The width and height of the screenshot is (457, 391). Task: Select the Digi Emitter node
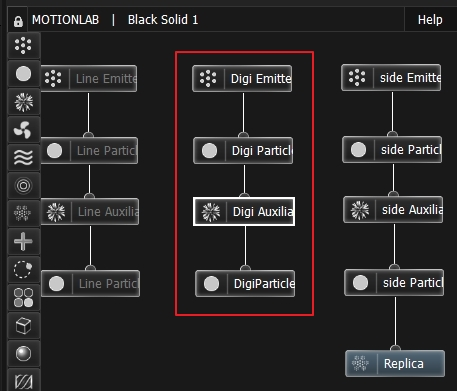[242, 79]
